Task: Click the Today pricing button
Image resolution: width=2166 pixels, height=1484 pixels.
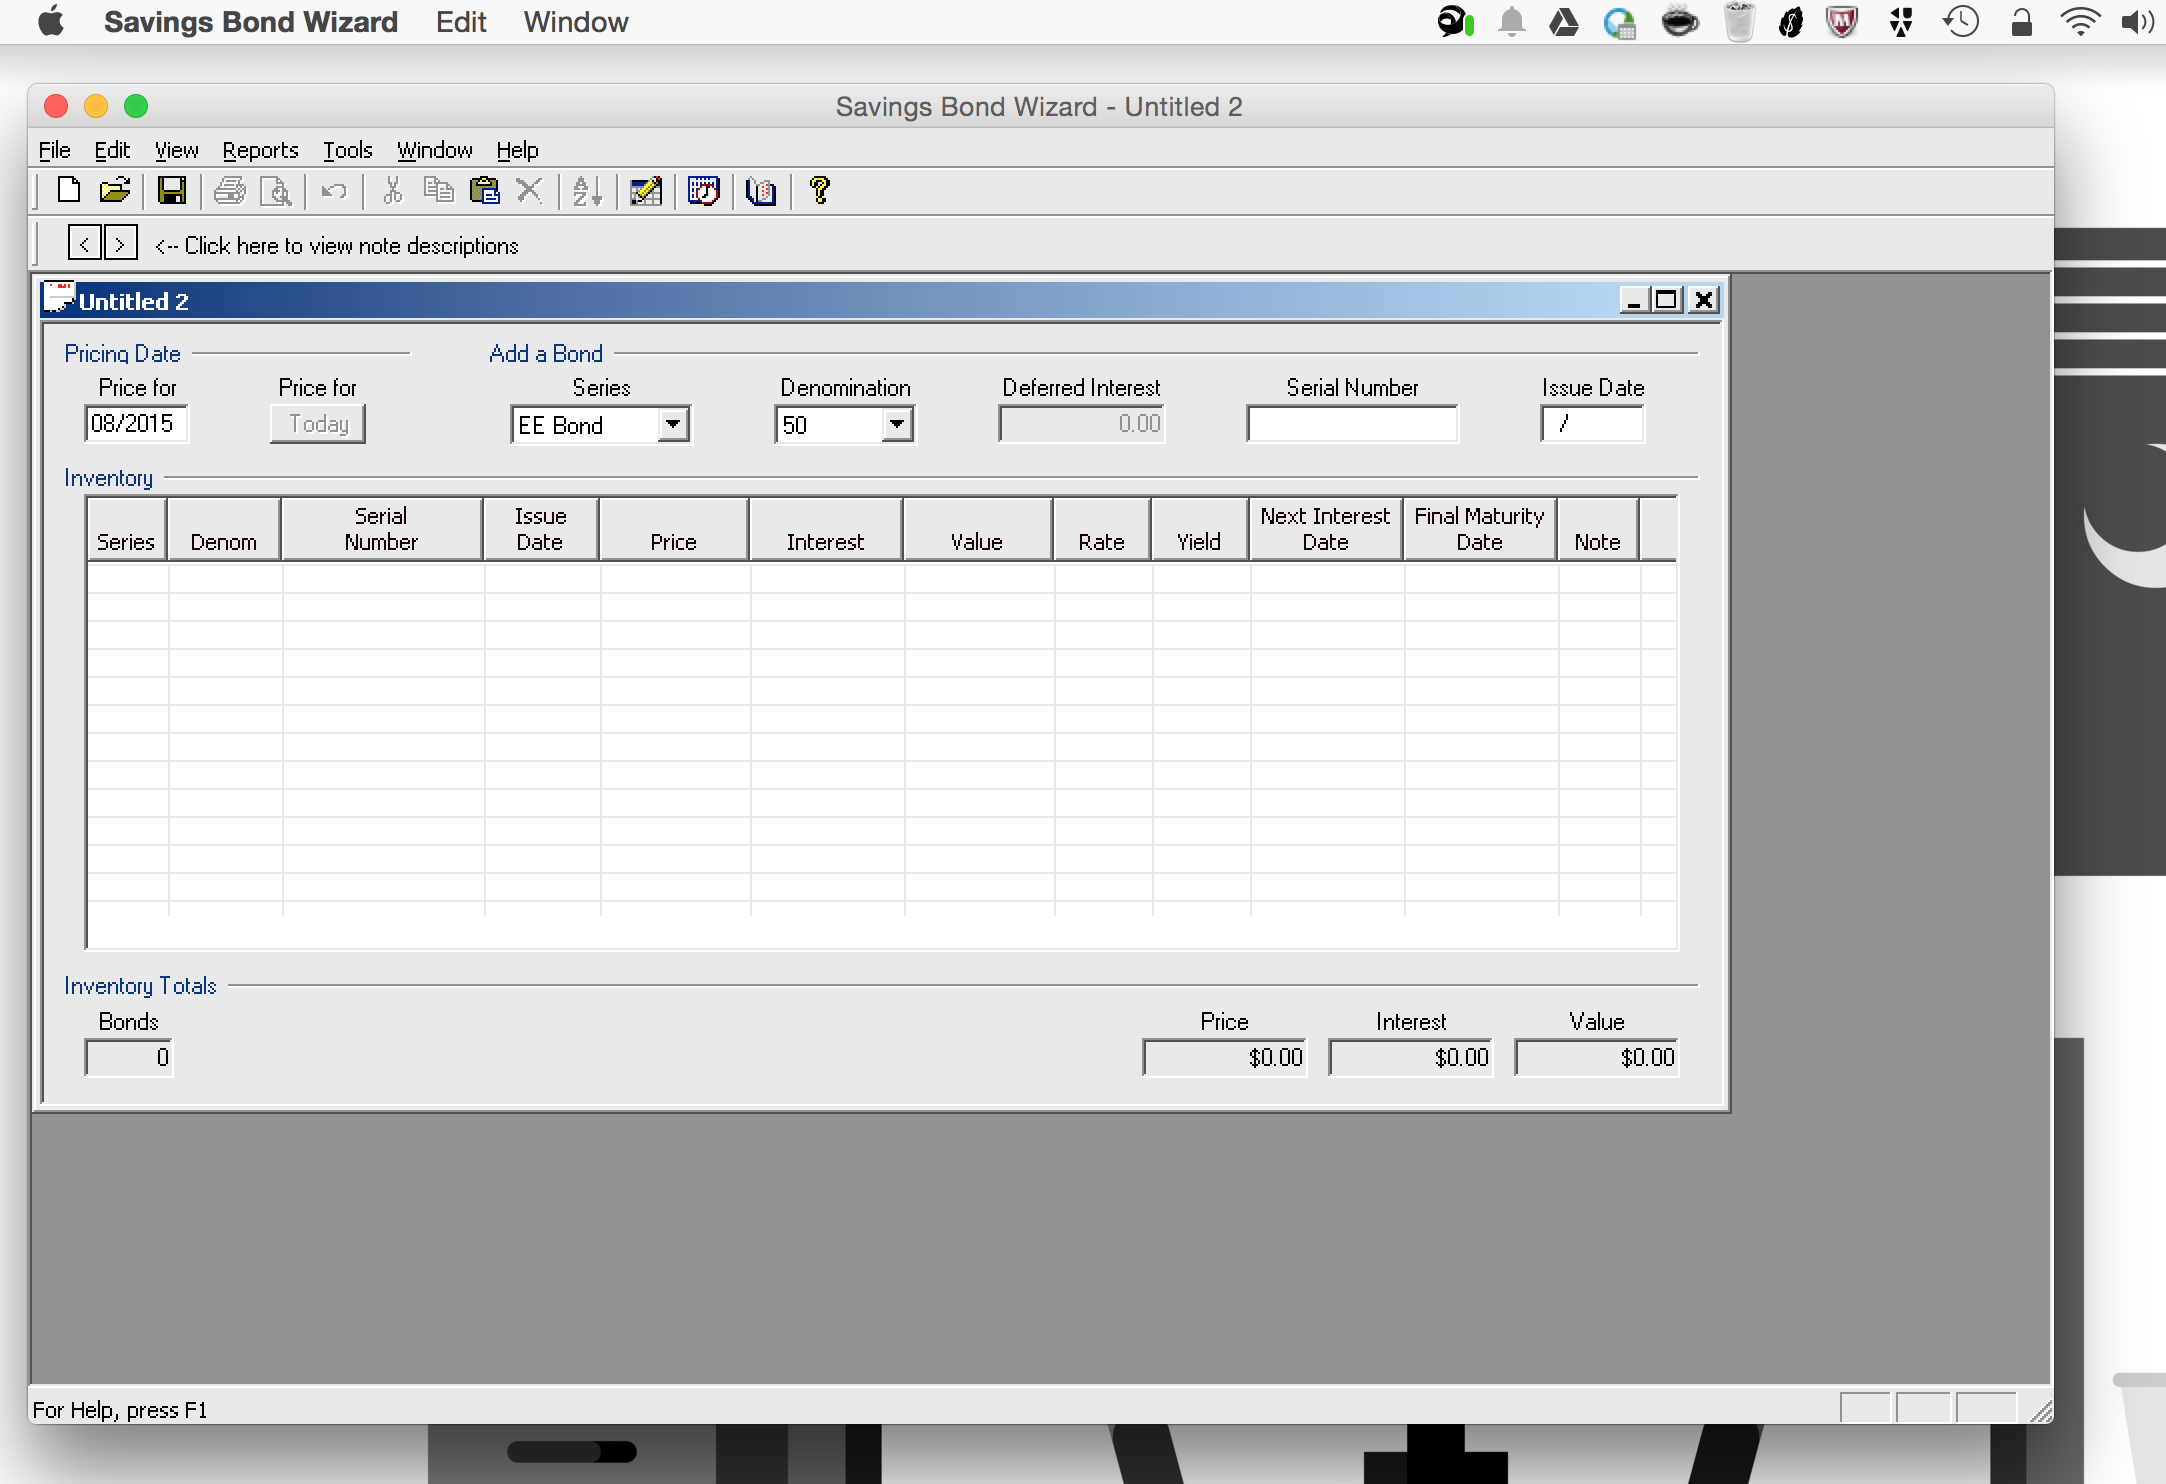Action: point(317,423)
